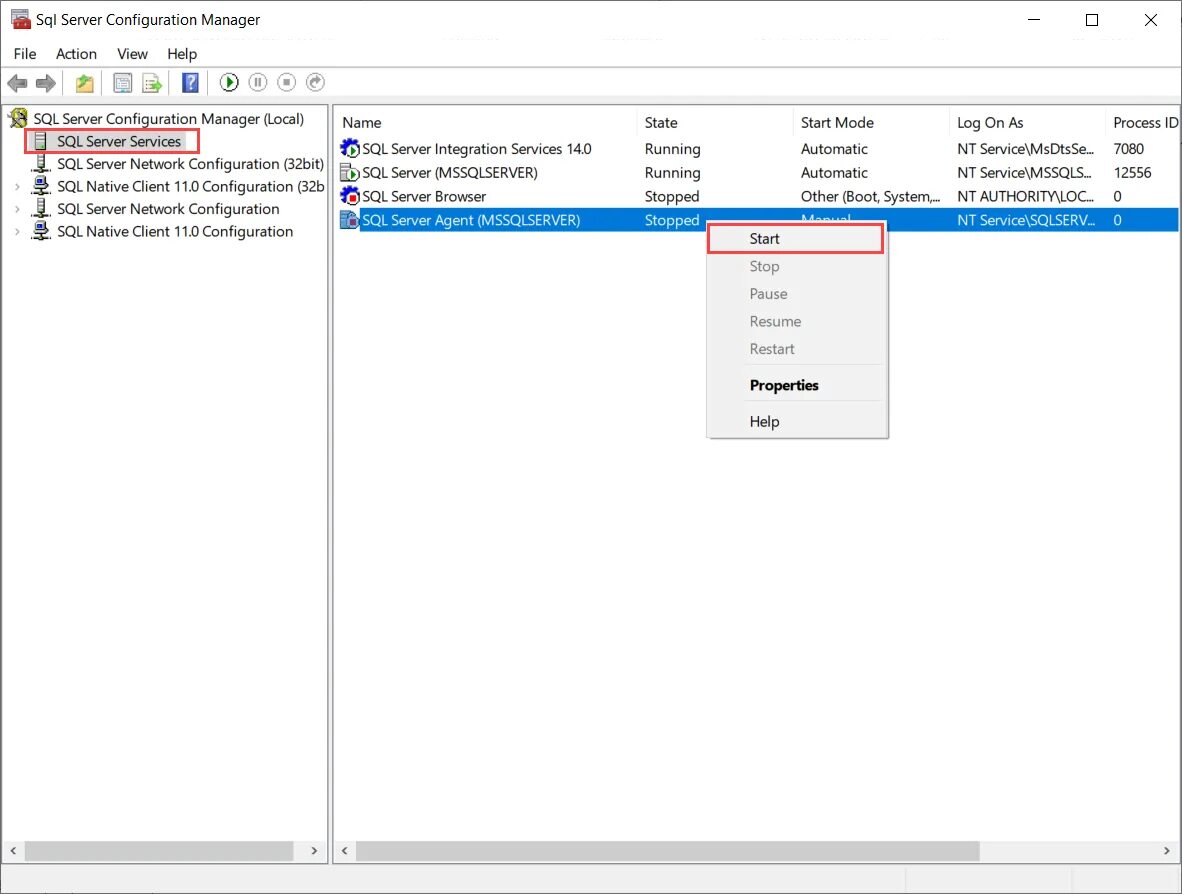Screen dimensions: 1182x894
Task: Click the left arrow of tree pane scrollbar
Action: click(x=13, y=851)
